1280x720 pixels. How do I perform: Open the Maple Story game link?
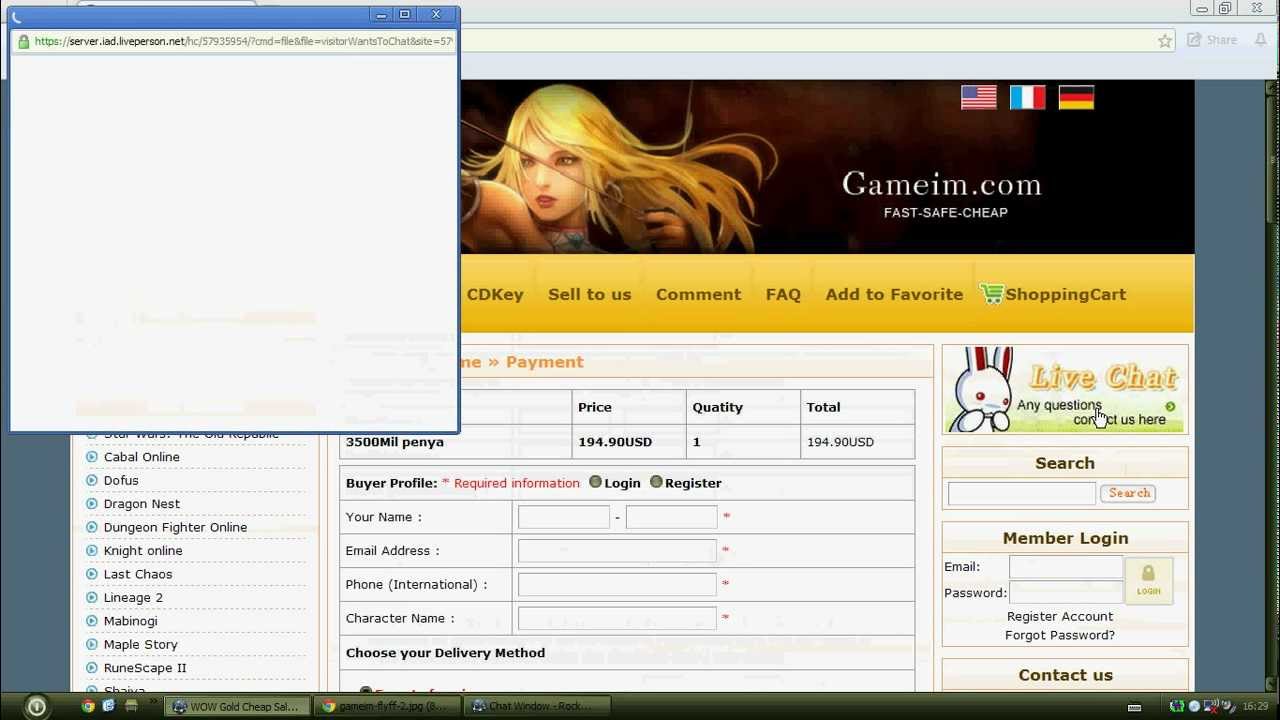[x=141, y=644]
